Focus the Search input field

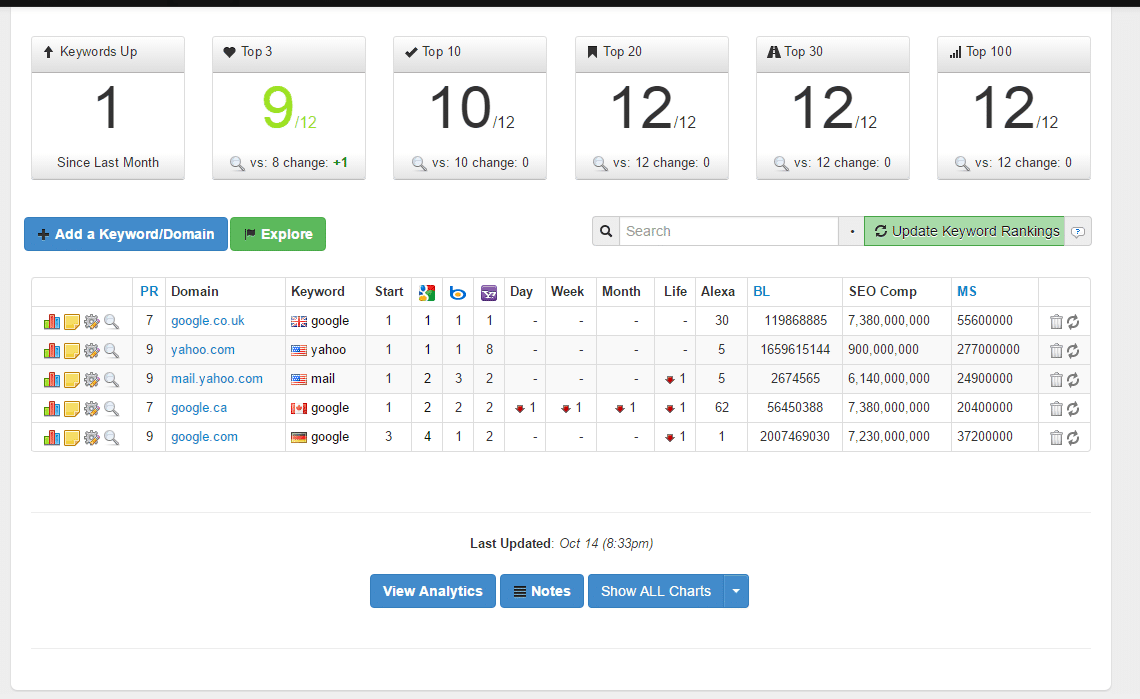(728, 231)
